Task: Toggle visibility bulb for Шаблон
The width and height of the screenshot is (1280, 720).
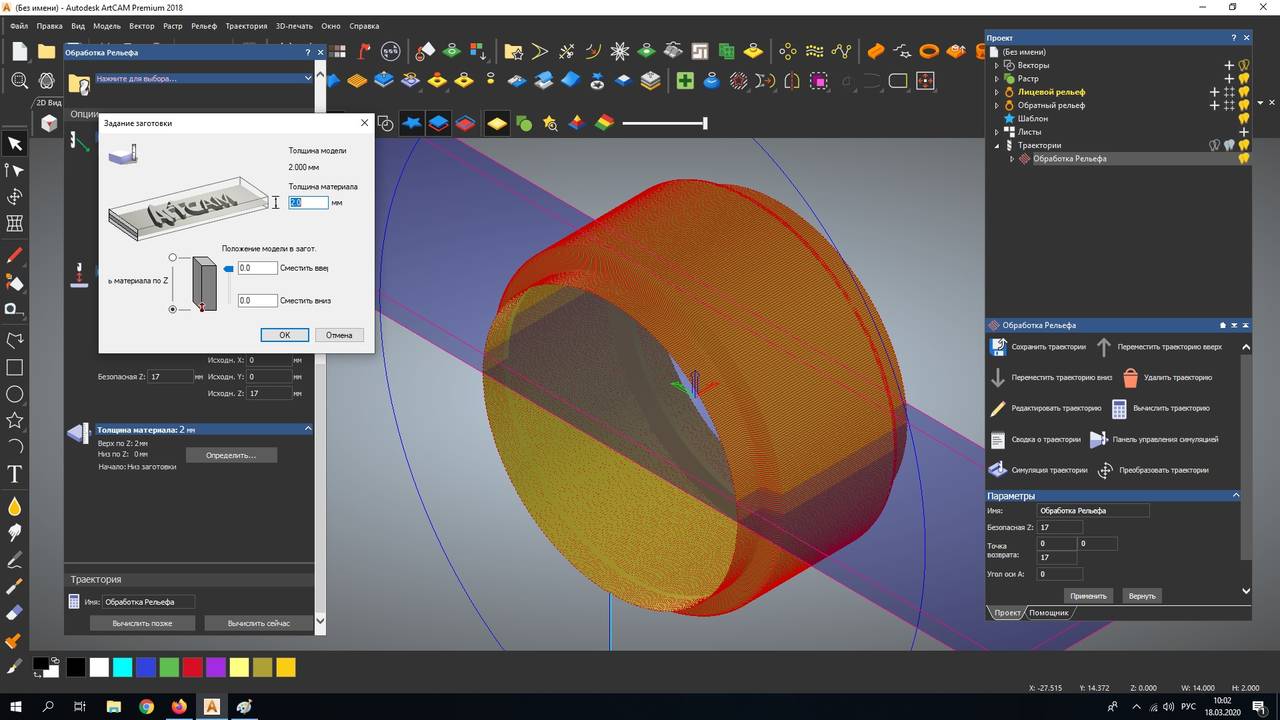Action: tap(1244, 118)
